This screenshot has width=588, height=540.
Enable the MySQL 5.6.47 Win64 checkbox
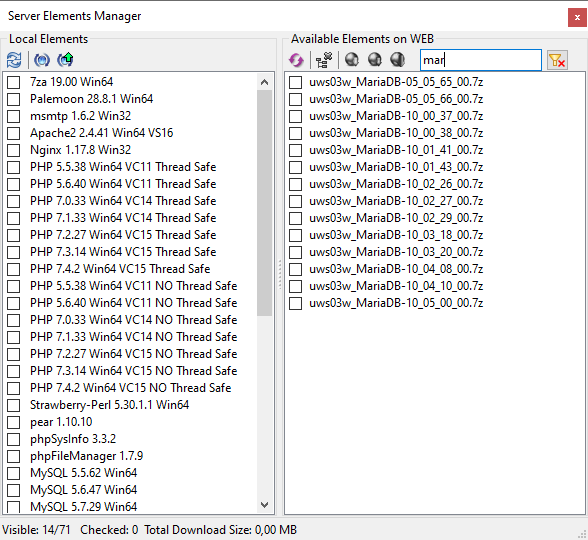[x=14, y=490]
